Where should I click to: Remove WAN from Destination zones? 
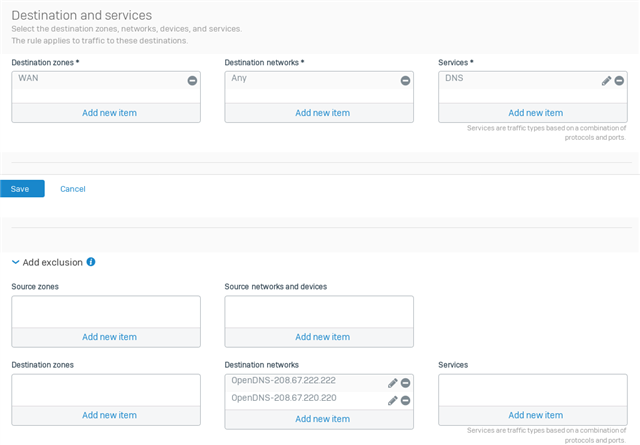192,81
